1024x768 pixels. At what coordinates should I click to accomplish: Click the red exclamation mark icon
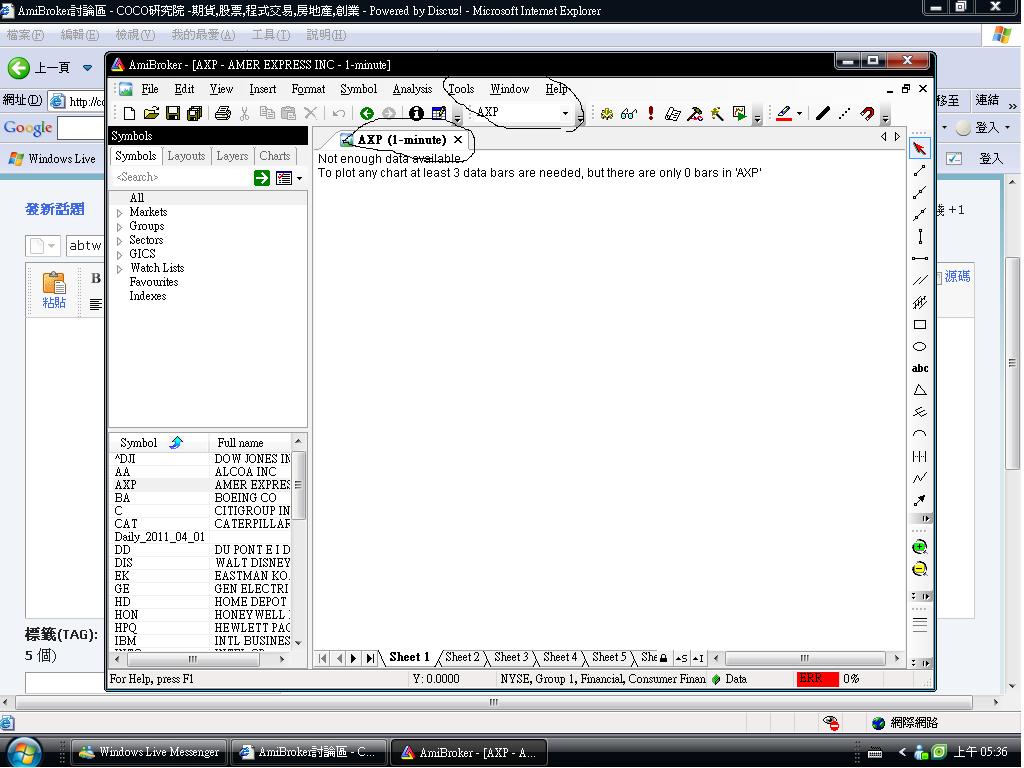[x=650, y=114]
